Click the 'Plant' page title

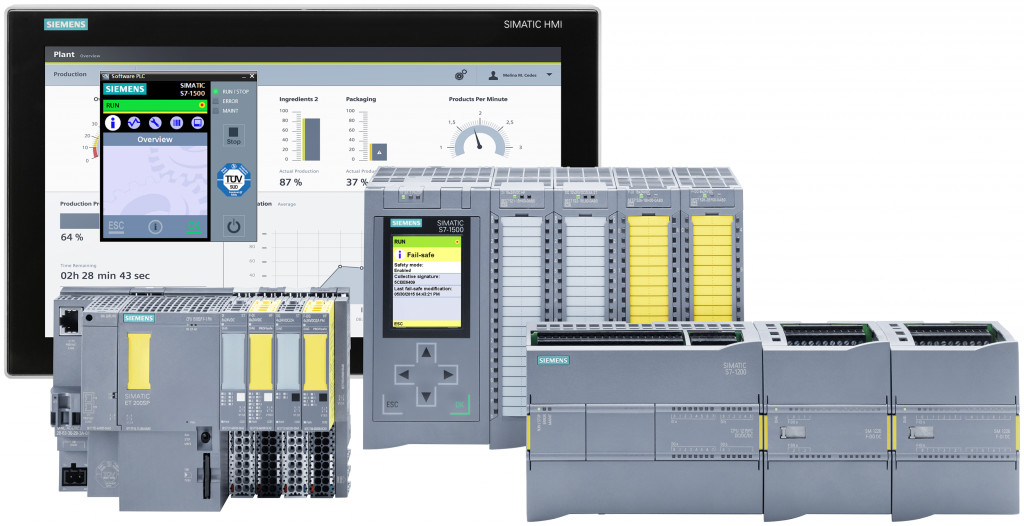pyautogui.click(x=64, y=54)
